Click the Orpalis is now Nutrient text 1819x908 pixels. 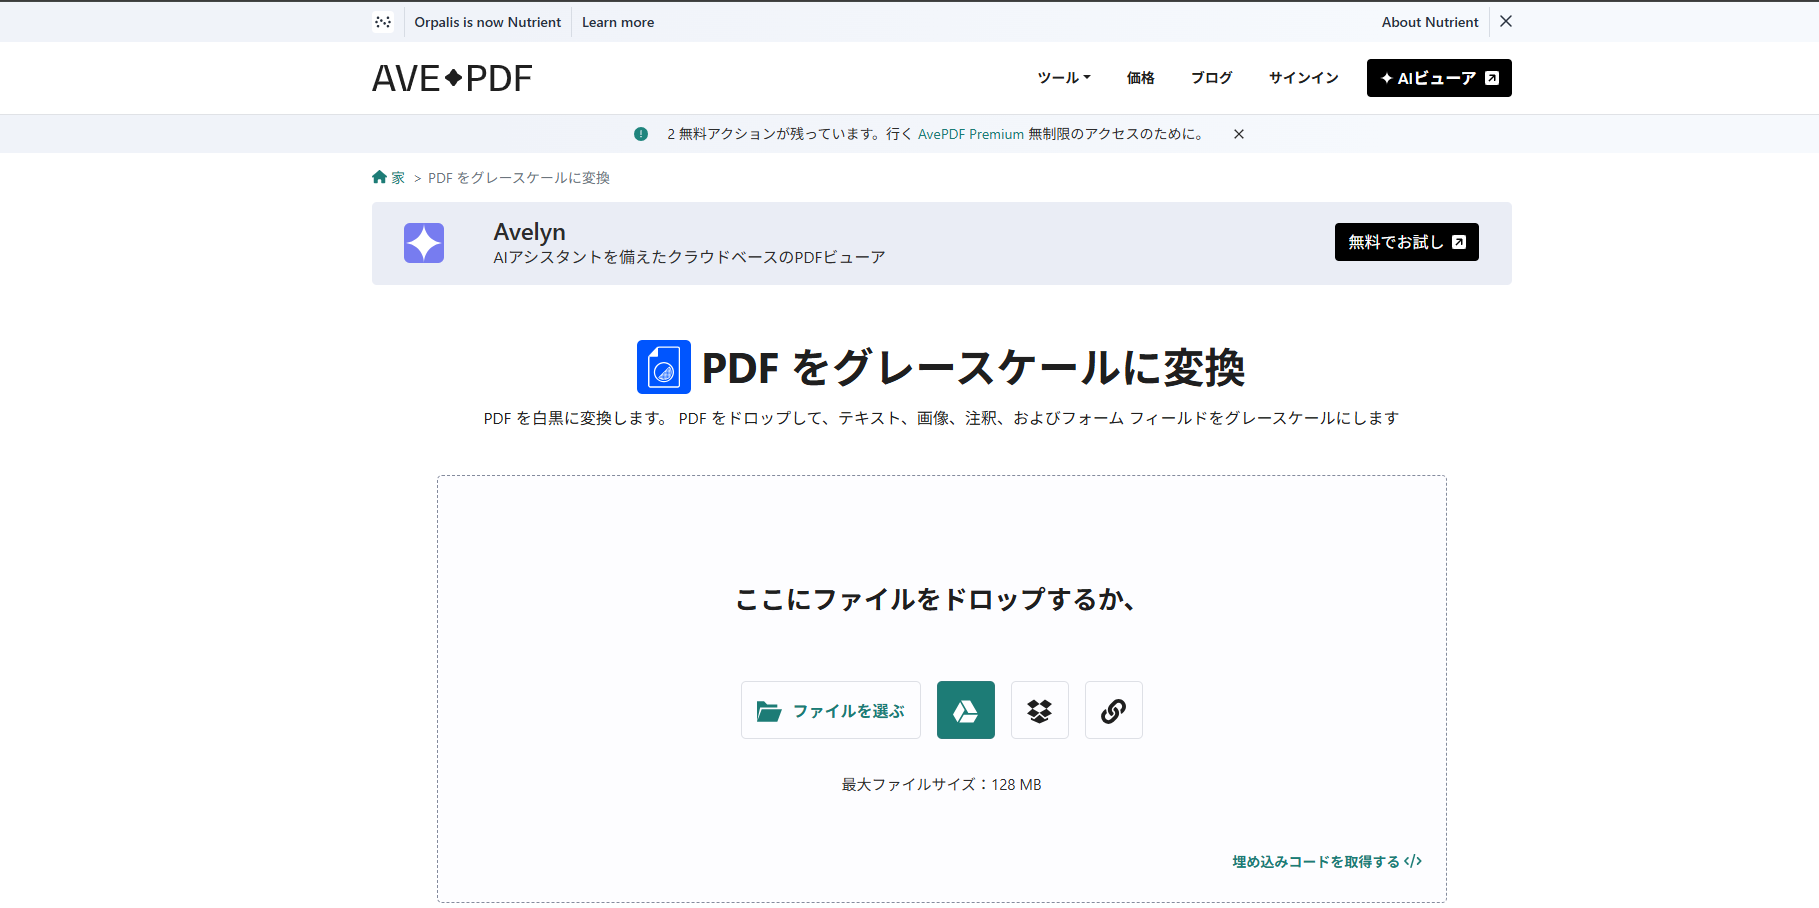click(488, 22)
